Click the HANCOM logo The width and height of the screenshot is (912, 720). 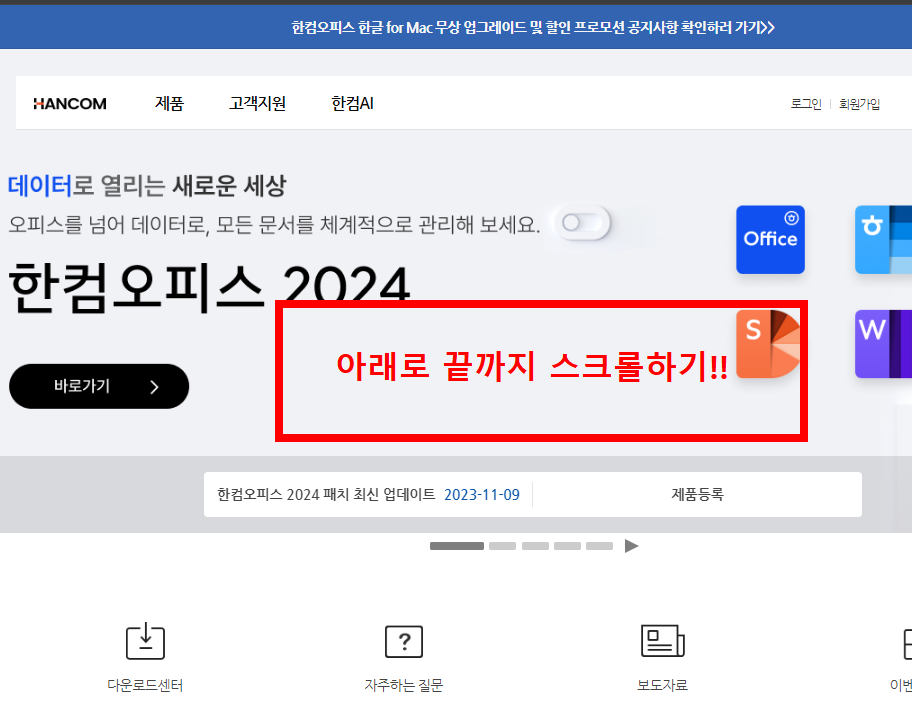tap(69, 102)
